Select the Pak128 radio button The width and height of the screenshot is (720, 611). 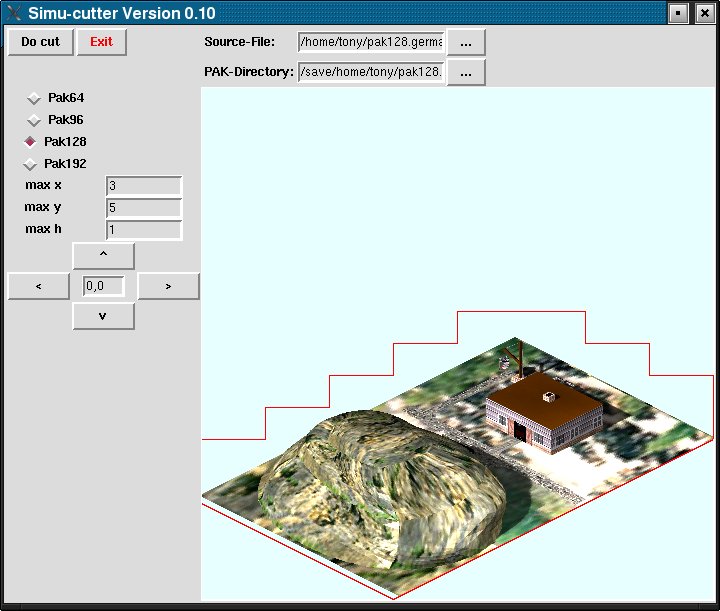[31, 142]
